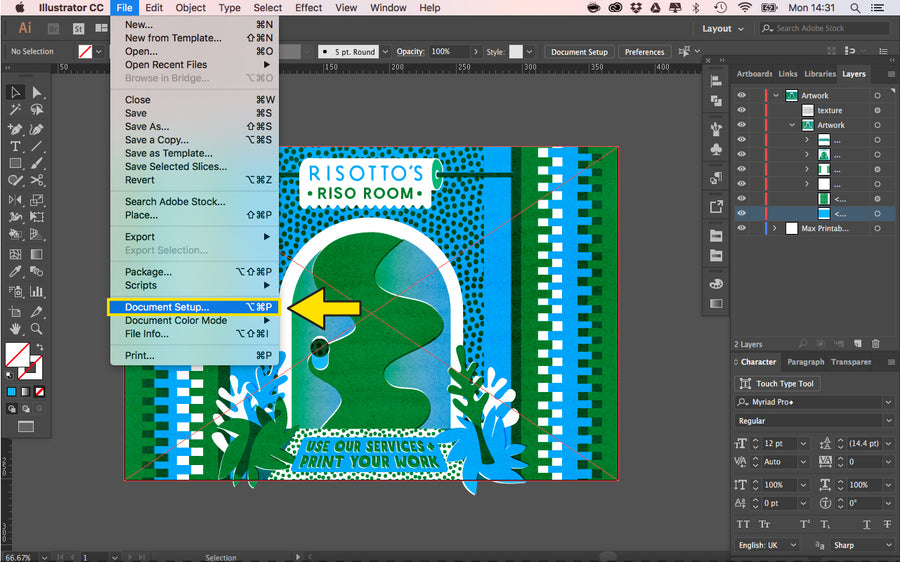Toggle visibility of the top Artwork layer

(742, 96)
